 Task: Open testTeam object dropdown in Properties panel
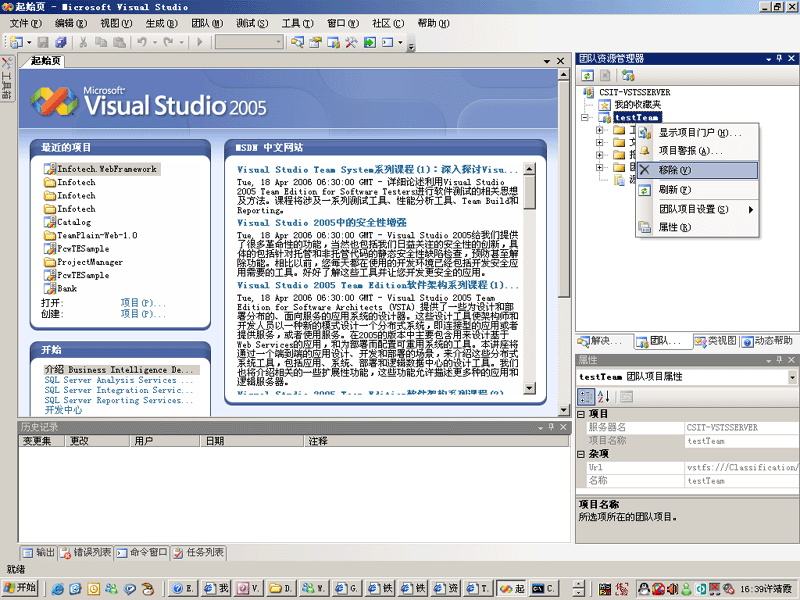(x=792, y=377)
